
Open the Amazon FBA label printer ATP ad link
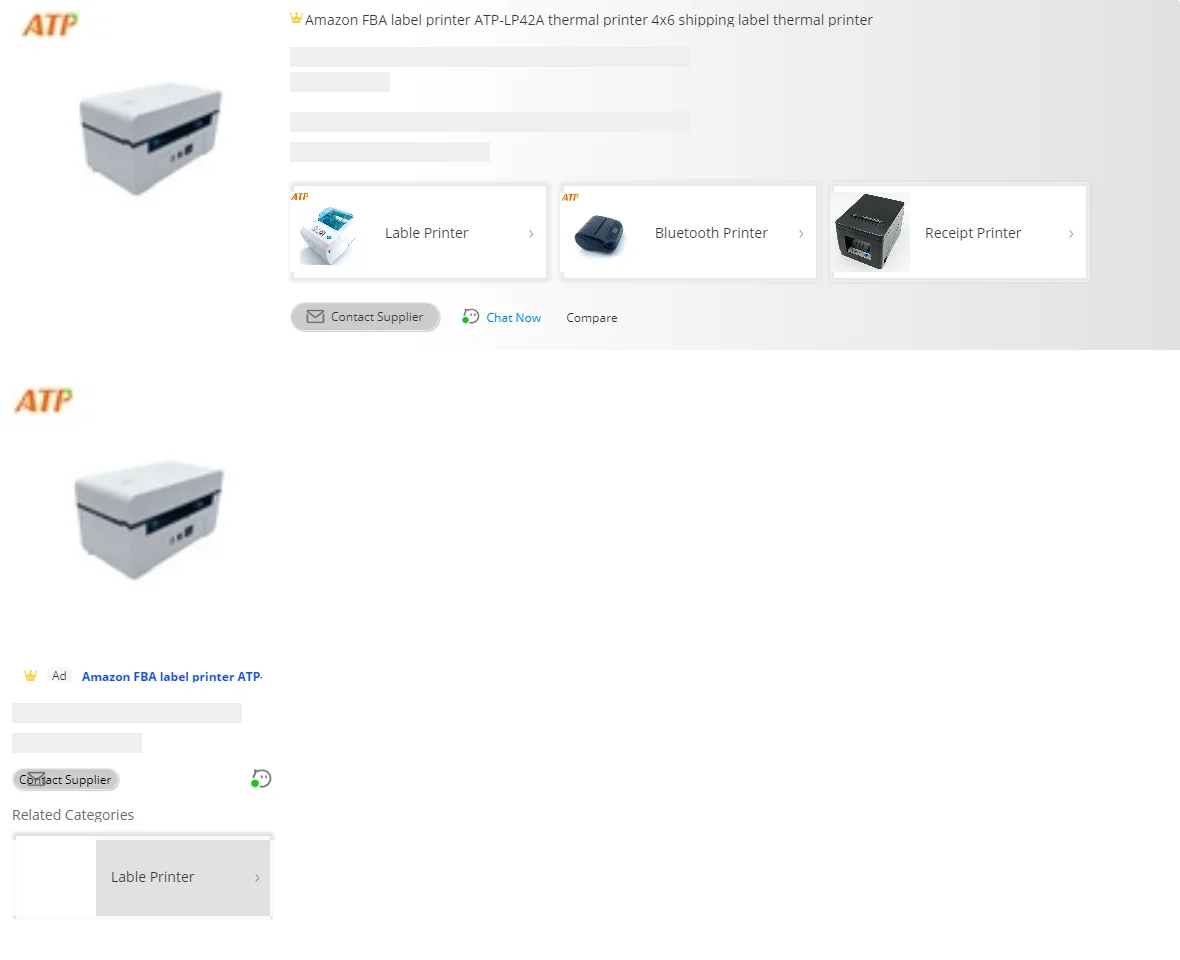point(172,676)
